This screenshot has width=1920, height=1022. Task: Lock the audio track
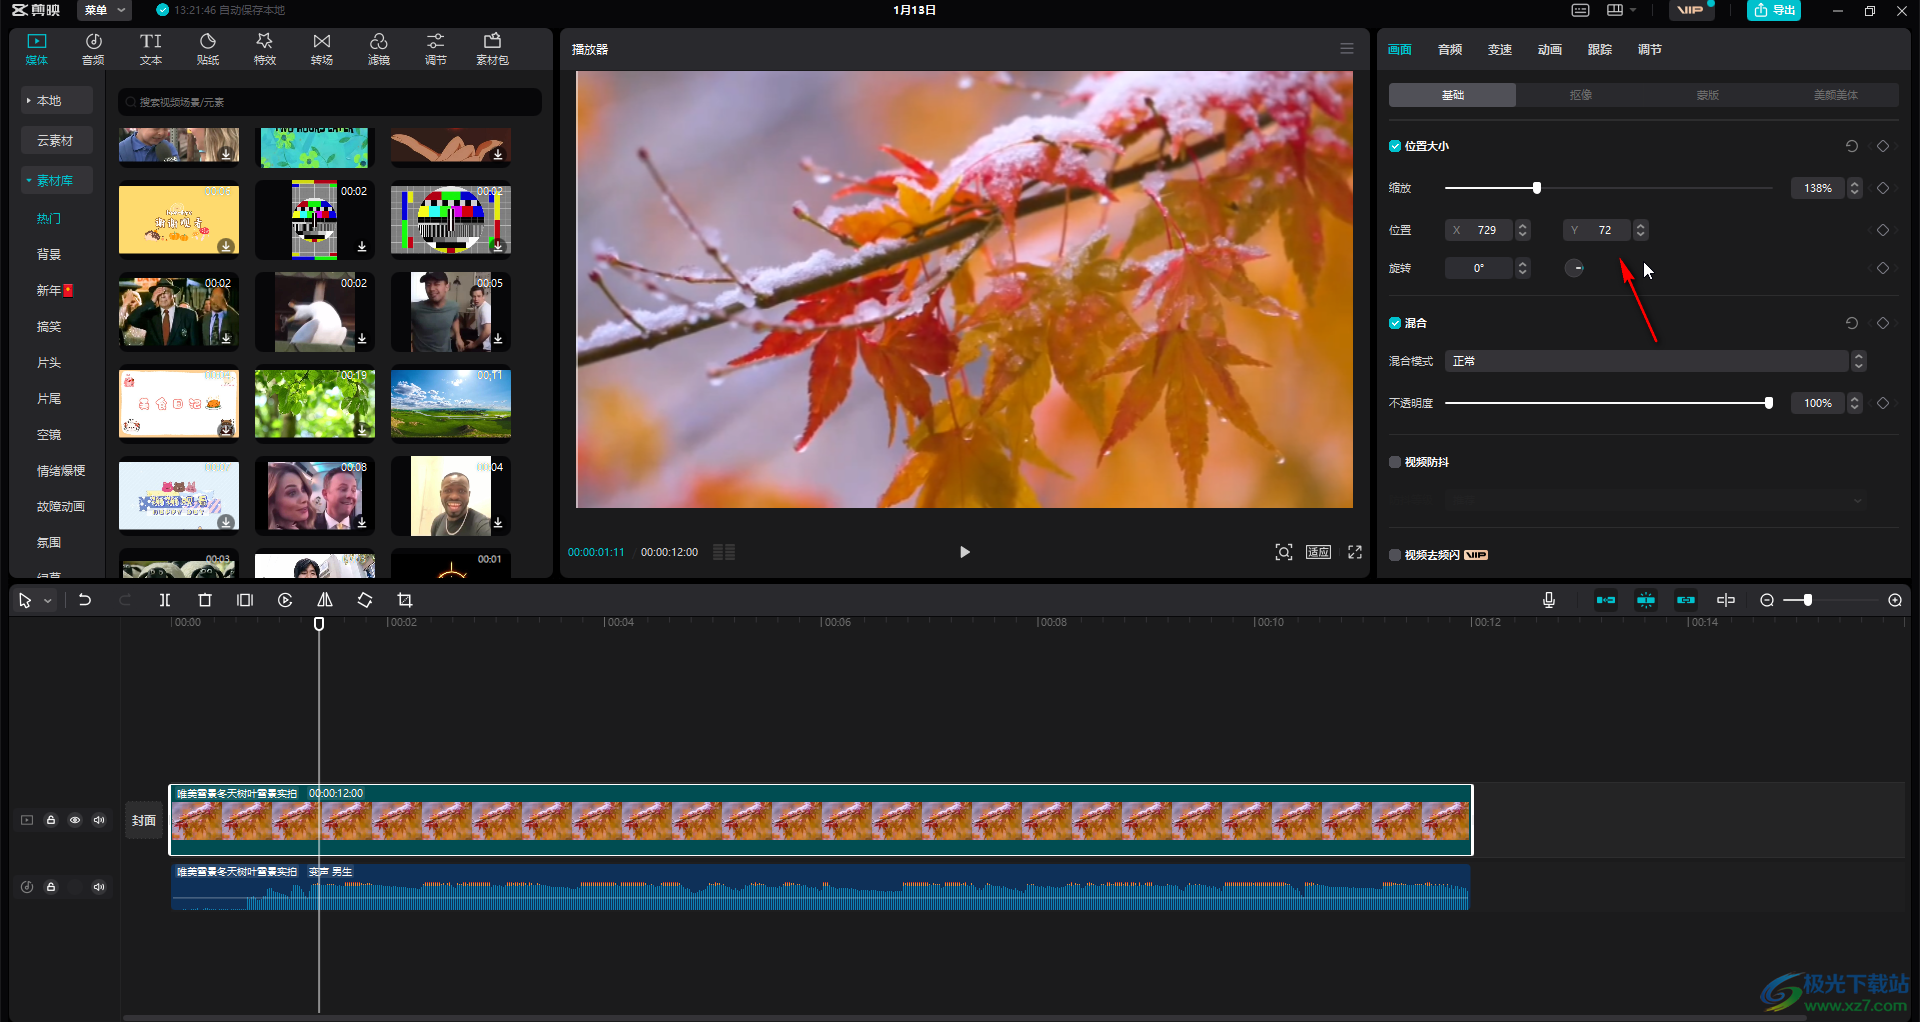pos(51,887)
